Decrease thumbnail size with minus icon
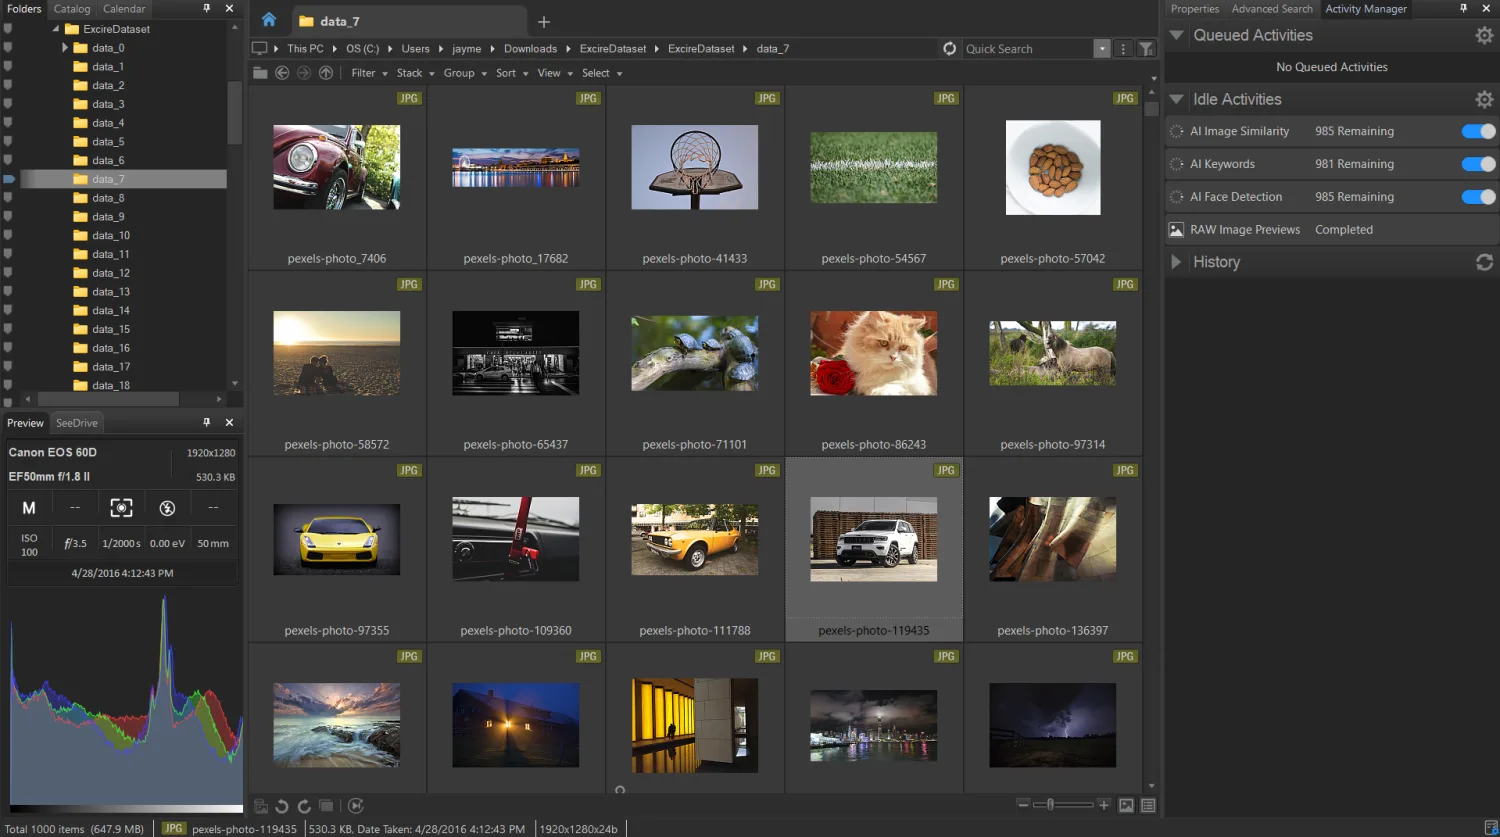1500x837 pixels. (1023, 804)
